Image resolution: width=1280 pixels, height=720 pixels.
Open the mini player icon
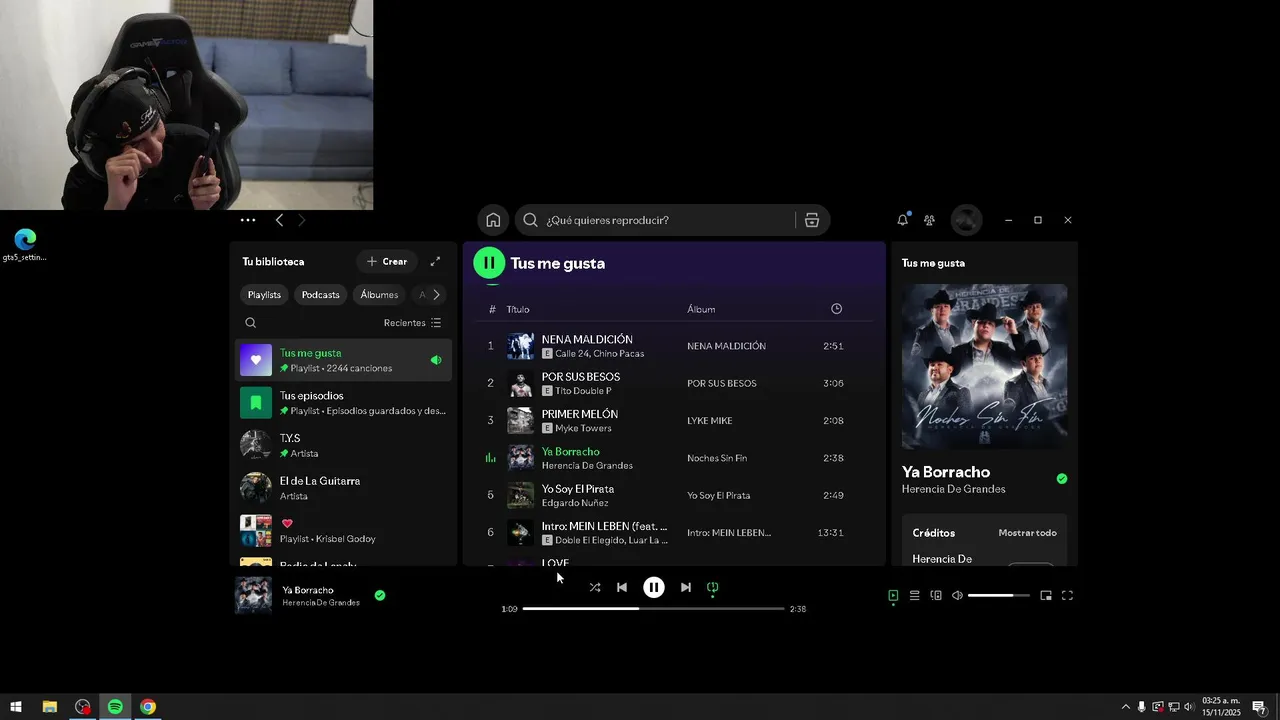click(x=1046, y=596)
